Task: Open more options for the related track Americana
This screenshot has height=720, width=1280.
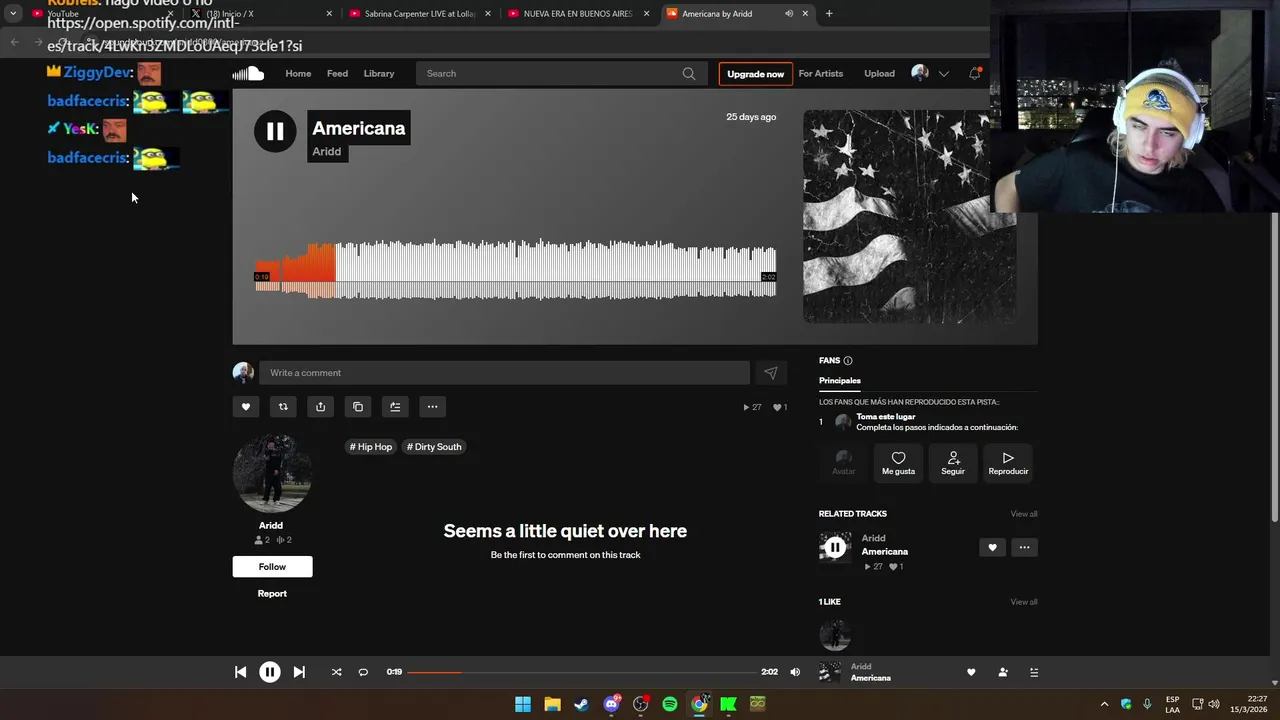Action: 1024,548
